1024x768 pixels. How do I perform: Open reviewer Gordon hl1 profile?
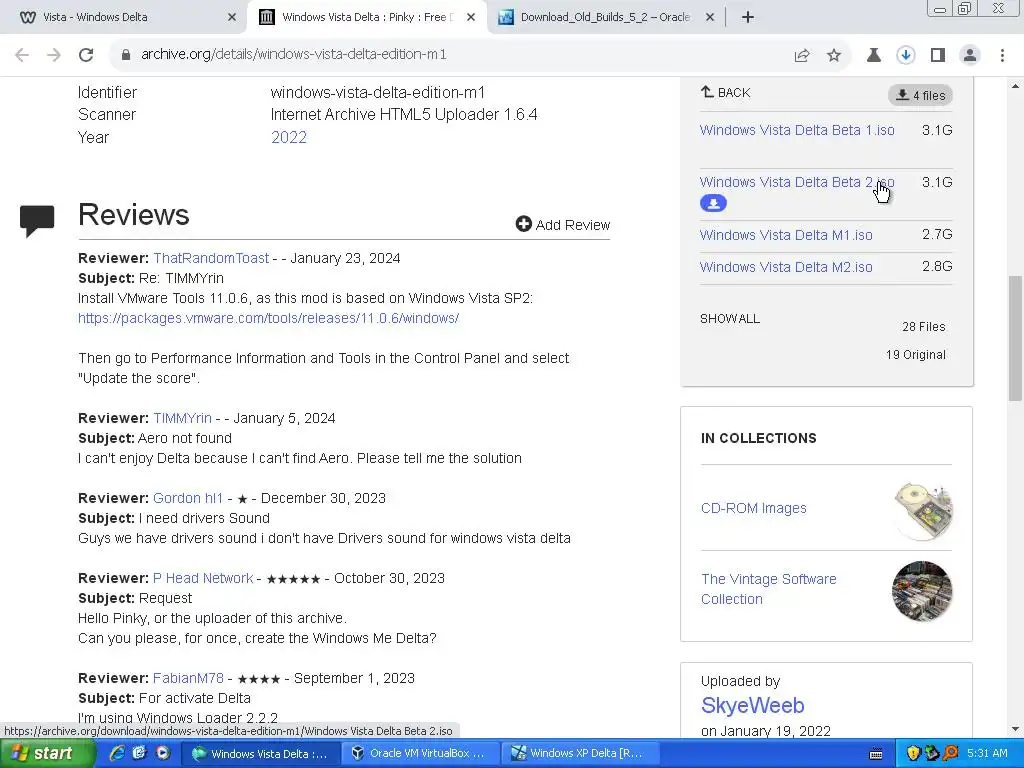pyautogui.click(x=188, y=498)
